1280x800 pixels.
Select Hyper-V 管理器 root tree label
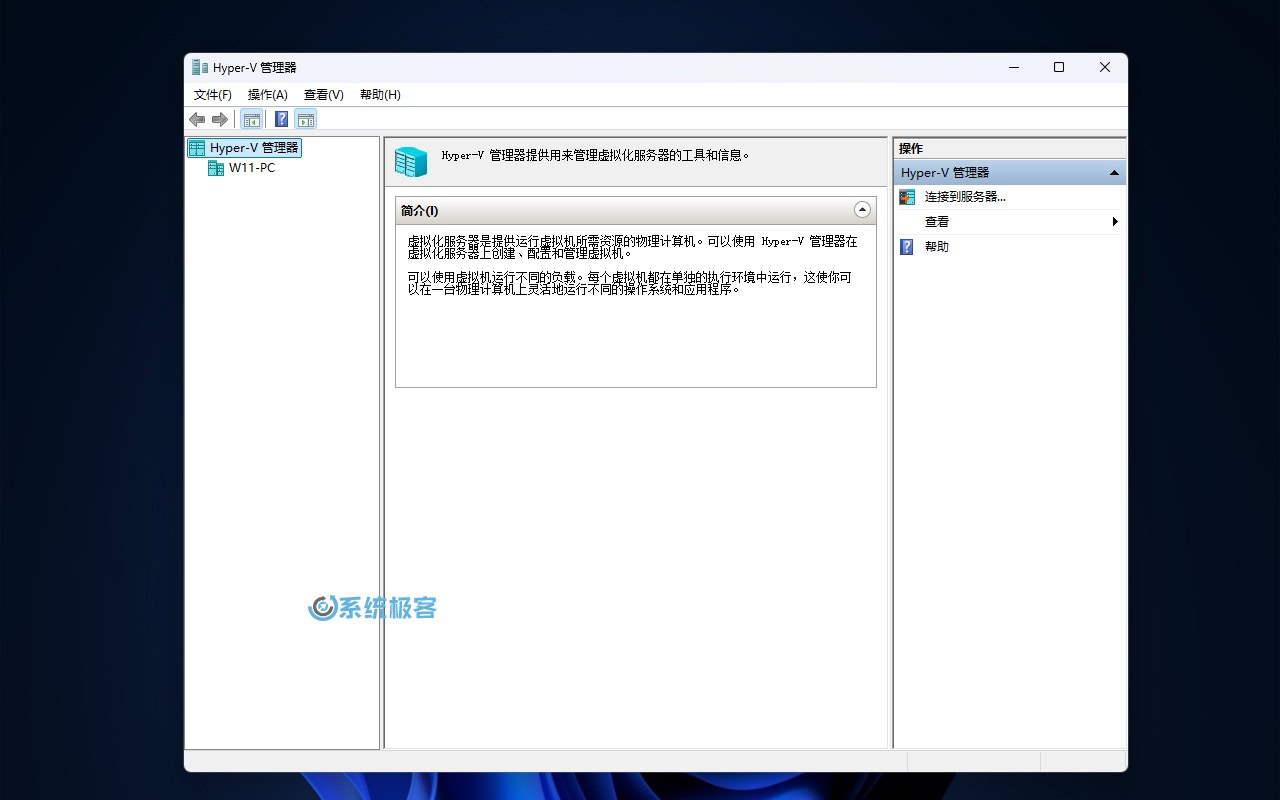coord(254,148)
